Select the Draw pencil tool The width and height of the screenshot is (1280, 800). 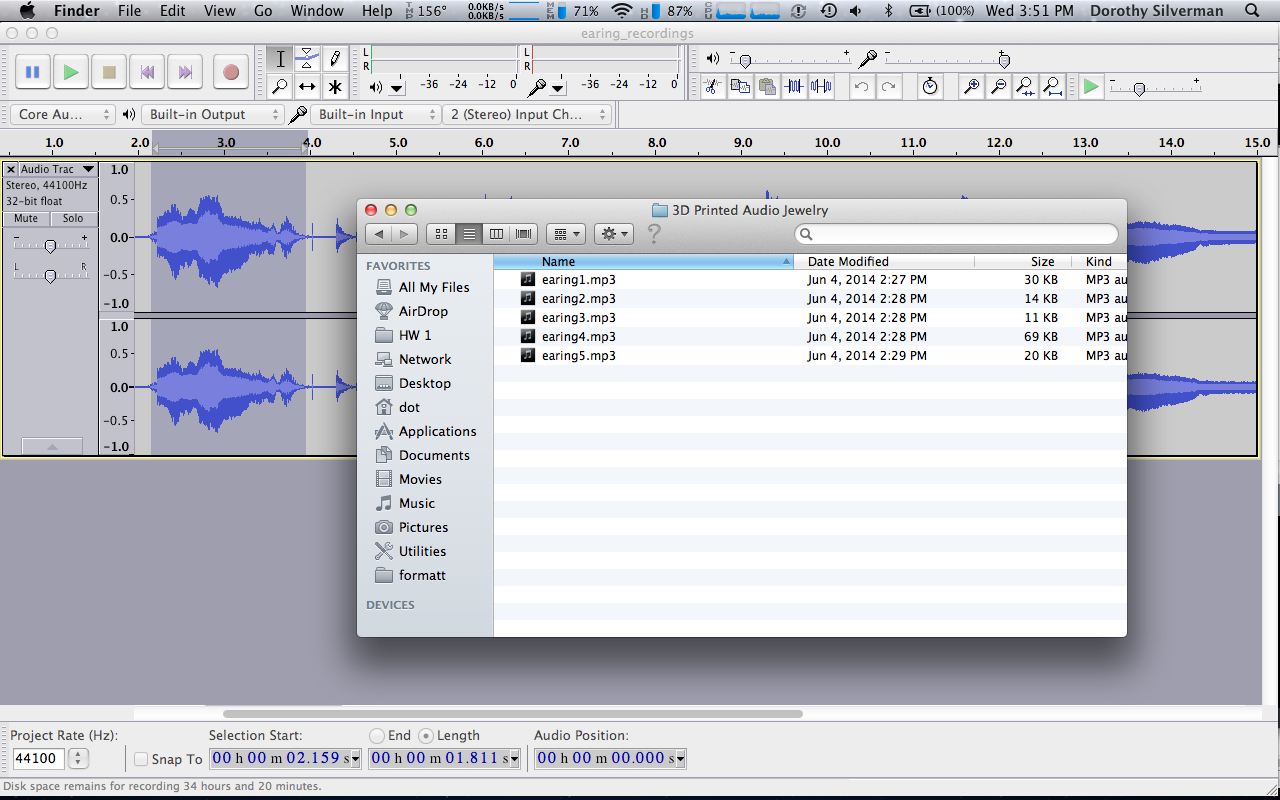point(335,59)
